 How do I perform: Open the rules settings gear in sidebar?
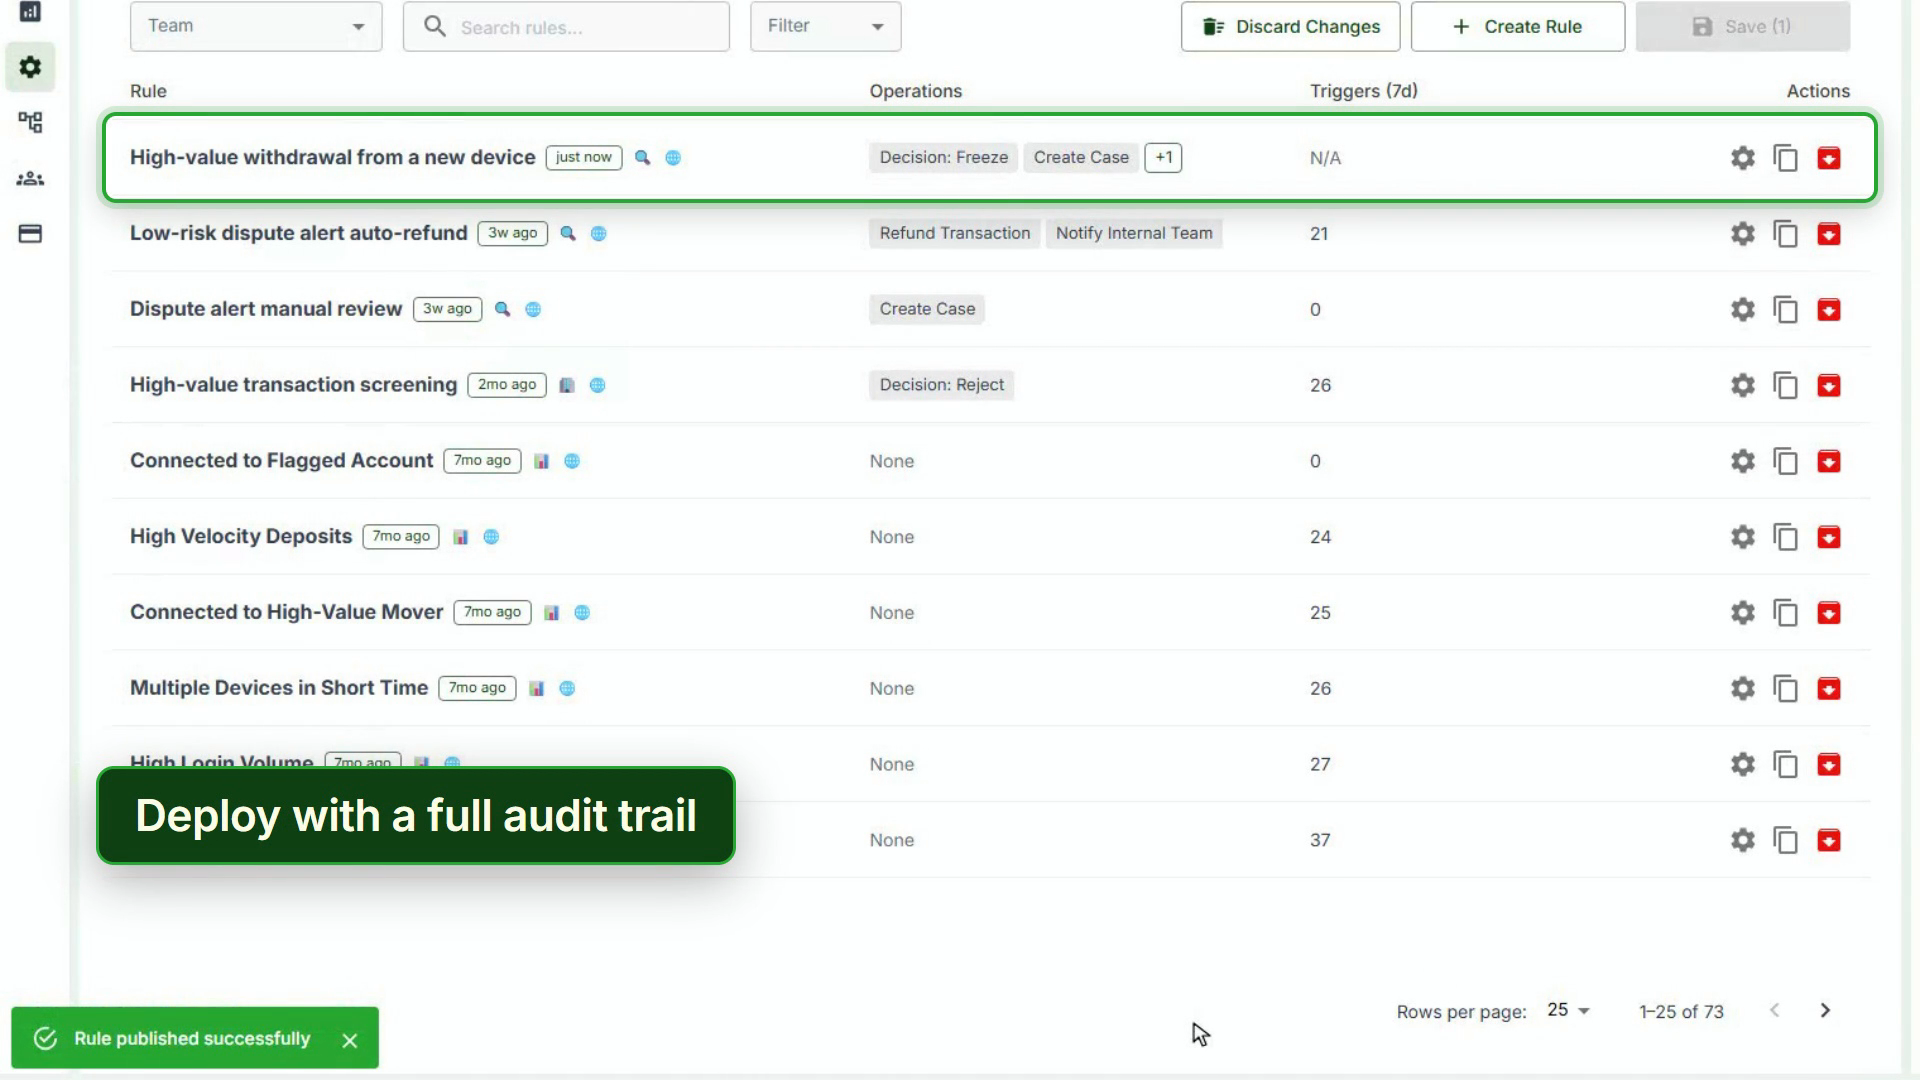[x=30, y=67]
